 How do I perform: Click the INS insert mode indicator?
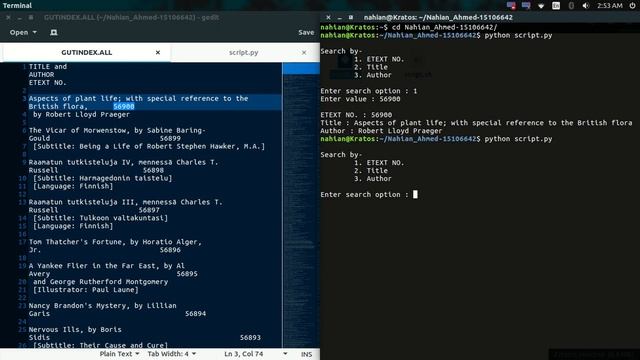[x=307, y=354]
